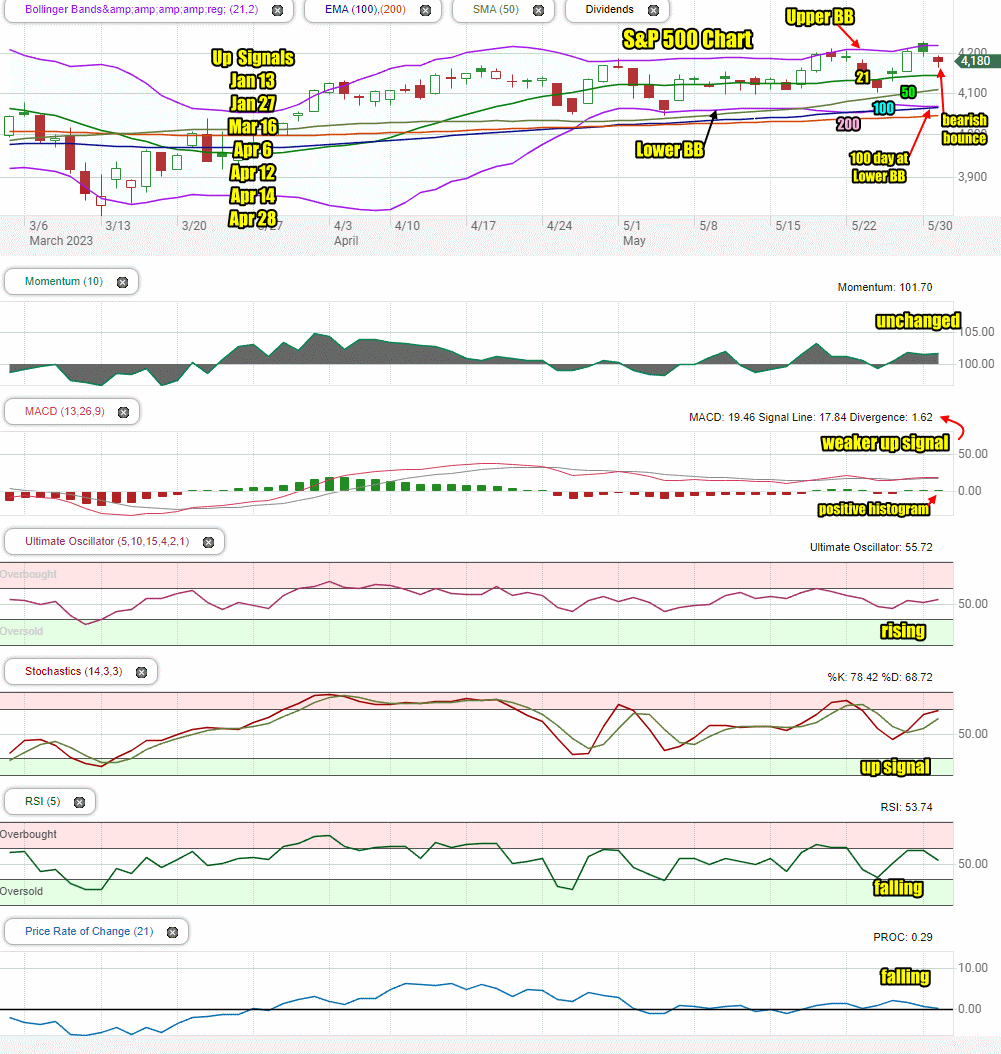Click the Momentum: 101.70 readout
Image resolution: width=1001 pixels, height=1054 pixels.
885,287
